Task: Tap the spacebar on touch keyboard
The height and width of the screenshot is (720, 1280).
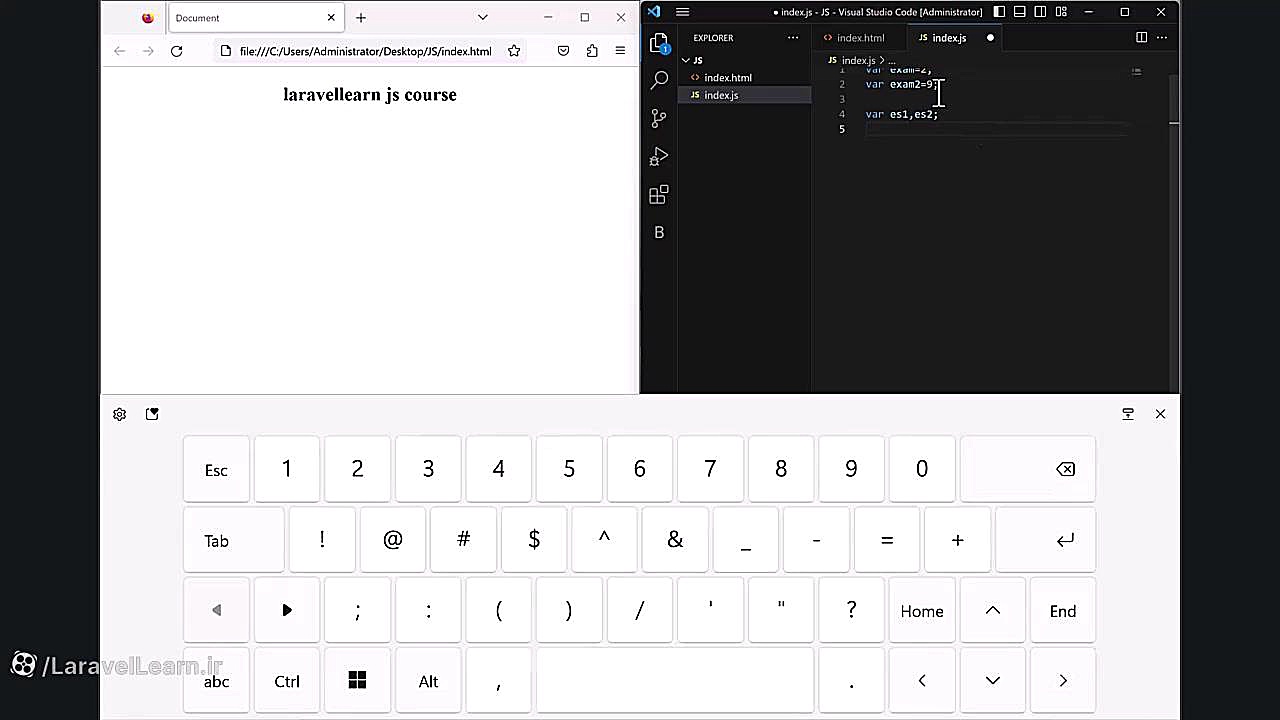Action: tap(675, 681)
